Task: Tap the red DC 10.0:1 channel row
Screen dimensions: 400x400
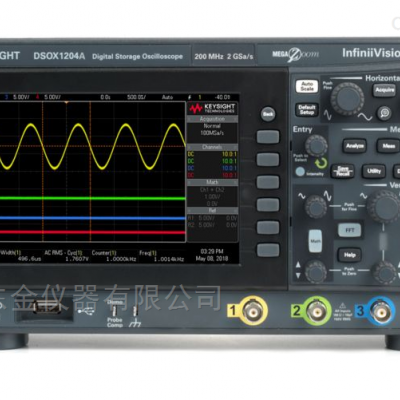Action: click(212, 175)
